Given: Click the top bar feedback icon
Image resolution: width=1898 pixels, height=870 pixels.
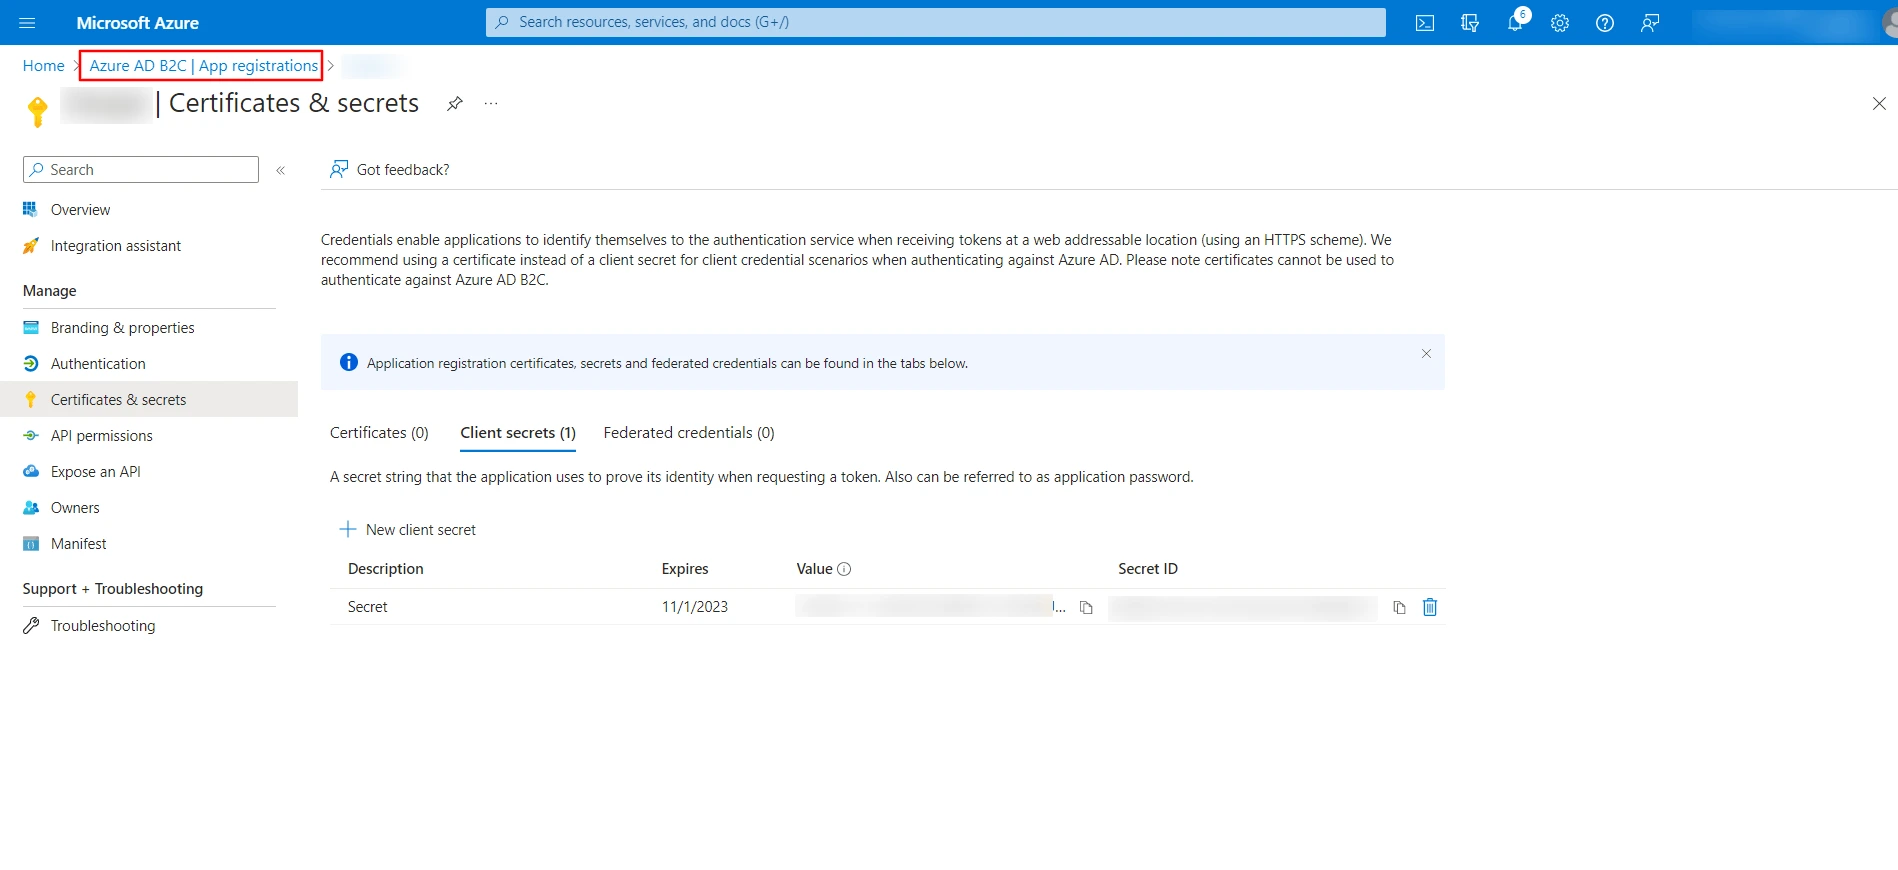Looking at the screenshot, I should tap(1650, 23).
